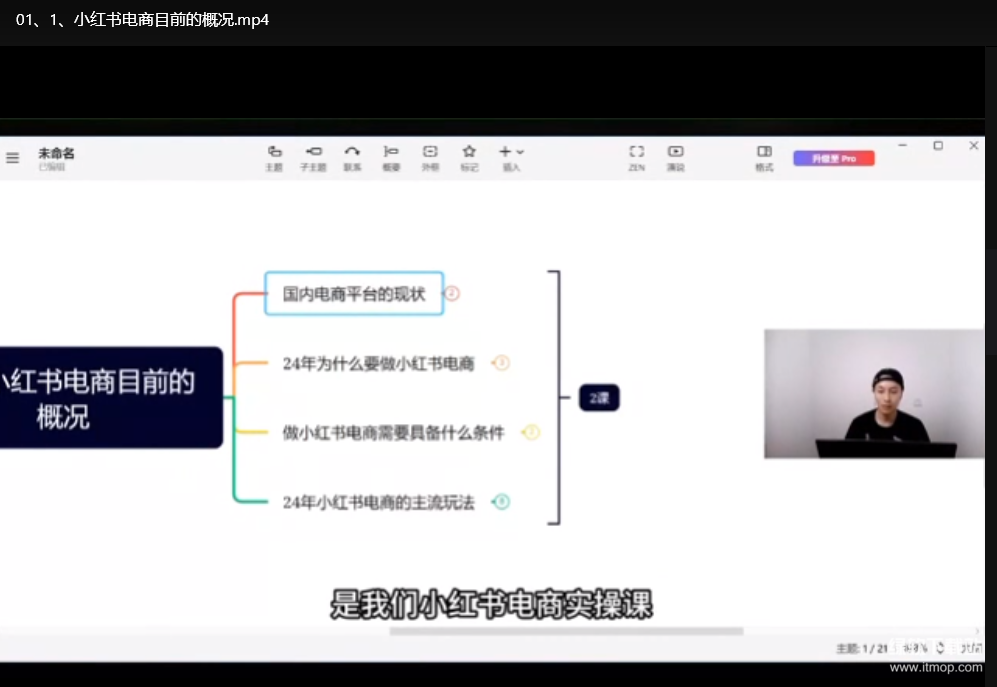Click the 主题: 1 / 21 topic count

coord(862,648)
